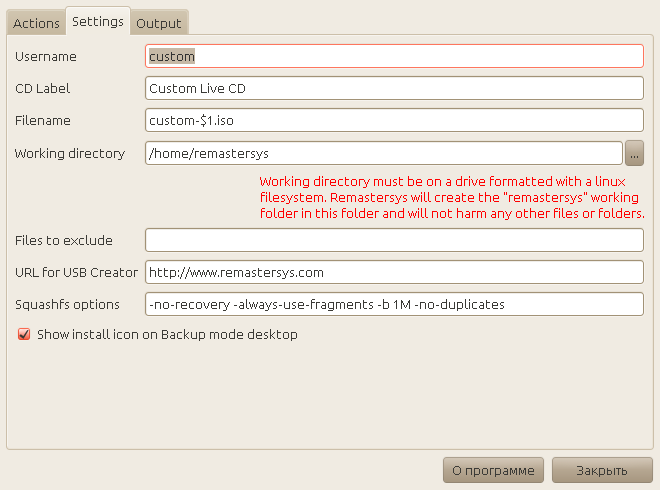The height and width of the screenshot is (490, 660).
Task: Click the "Files to exclude" label
Action: click(63, 240)
